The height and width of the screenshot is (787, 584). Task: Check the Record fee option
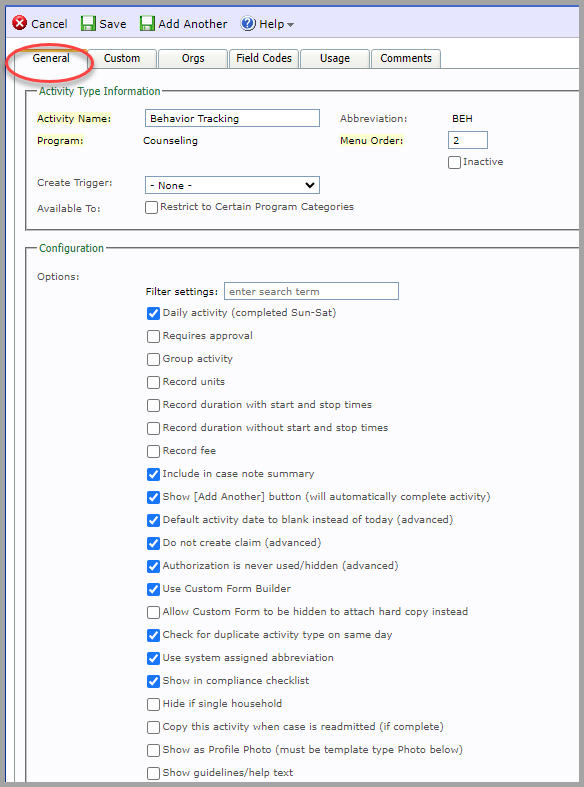(154, 451)
